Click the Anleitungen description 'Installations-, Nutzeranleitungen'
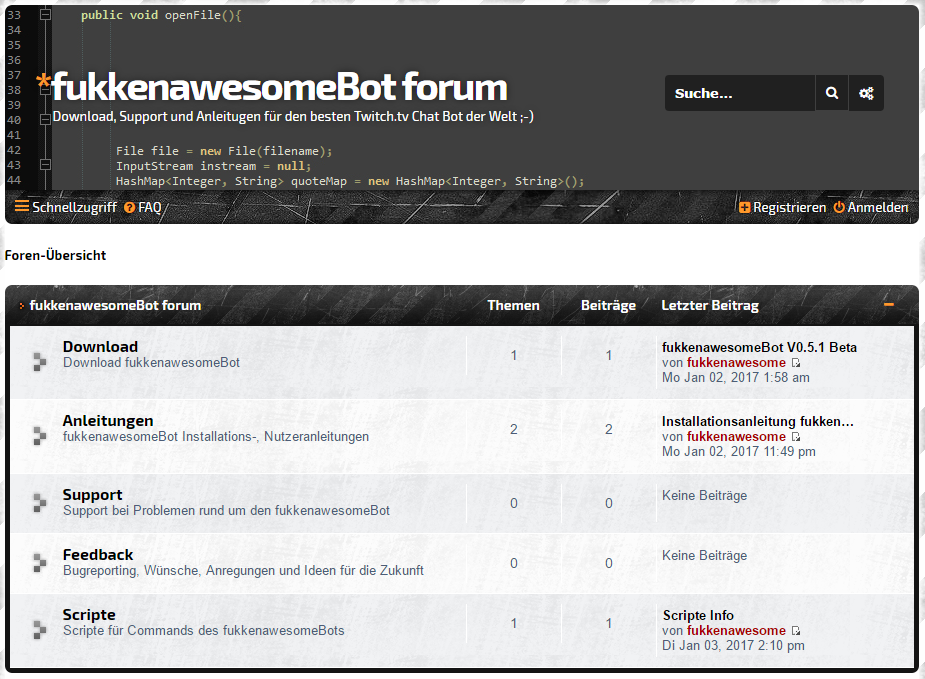925x679 pixels. (x=216, y=437)
